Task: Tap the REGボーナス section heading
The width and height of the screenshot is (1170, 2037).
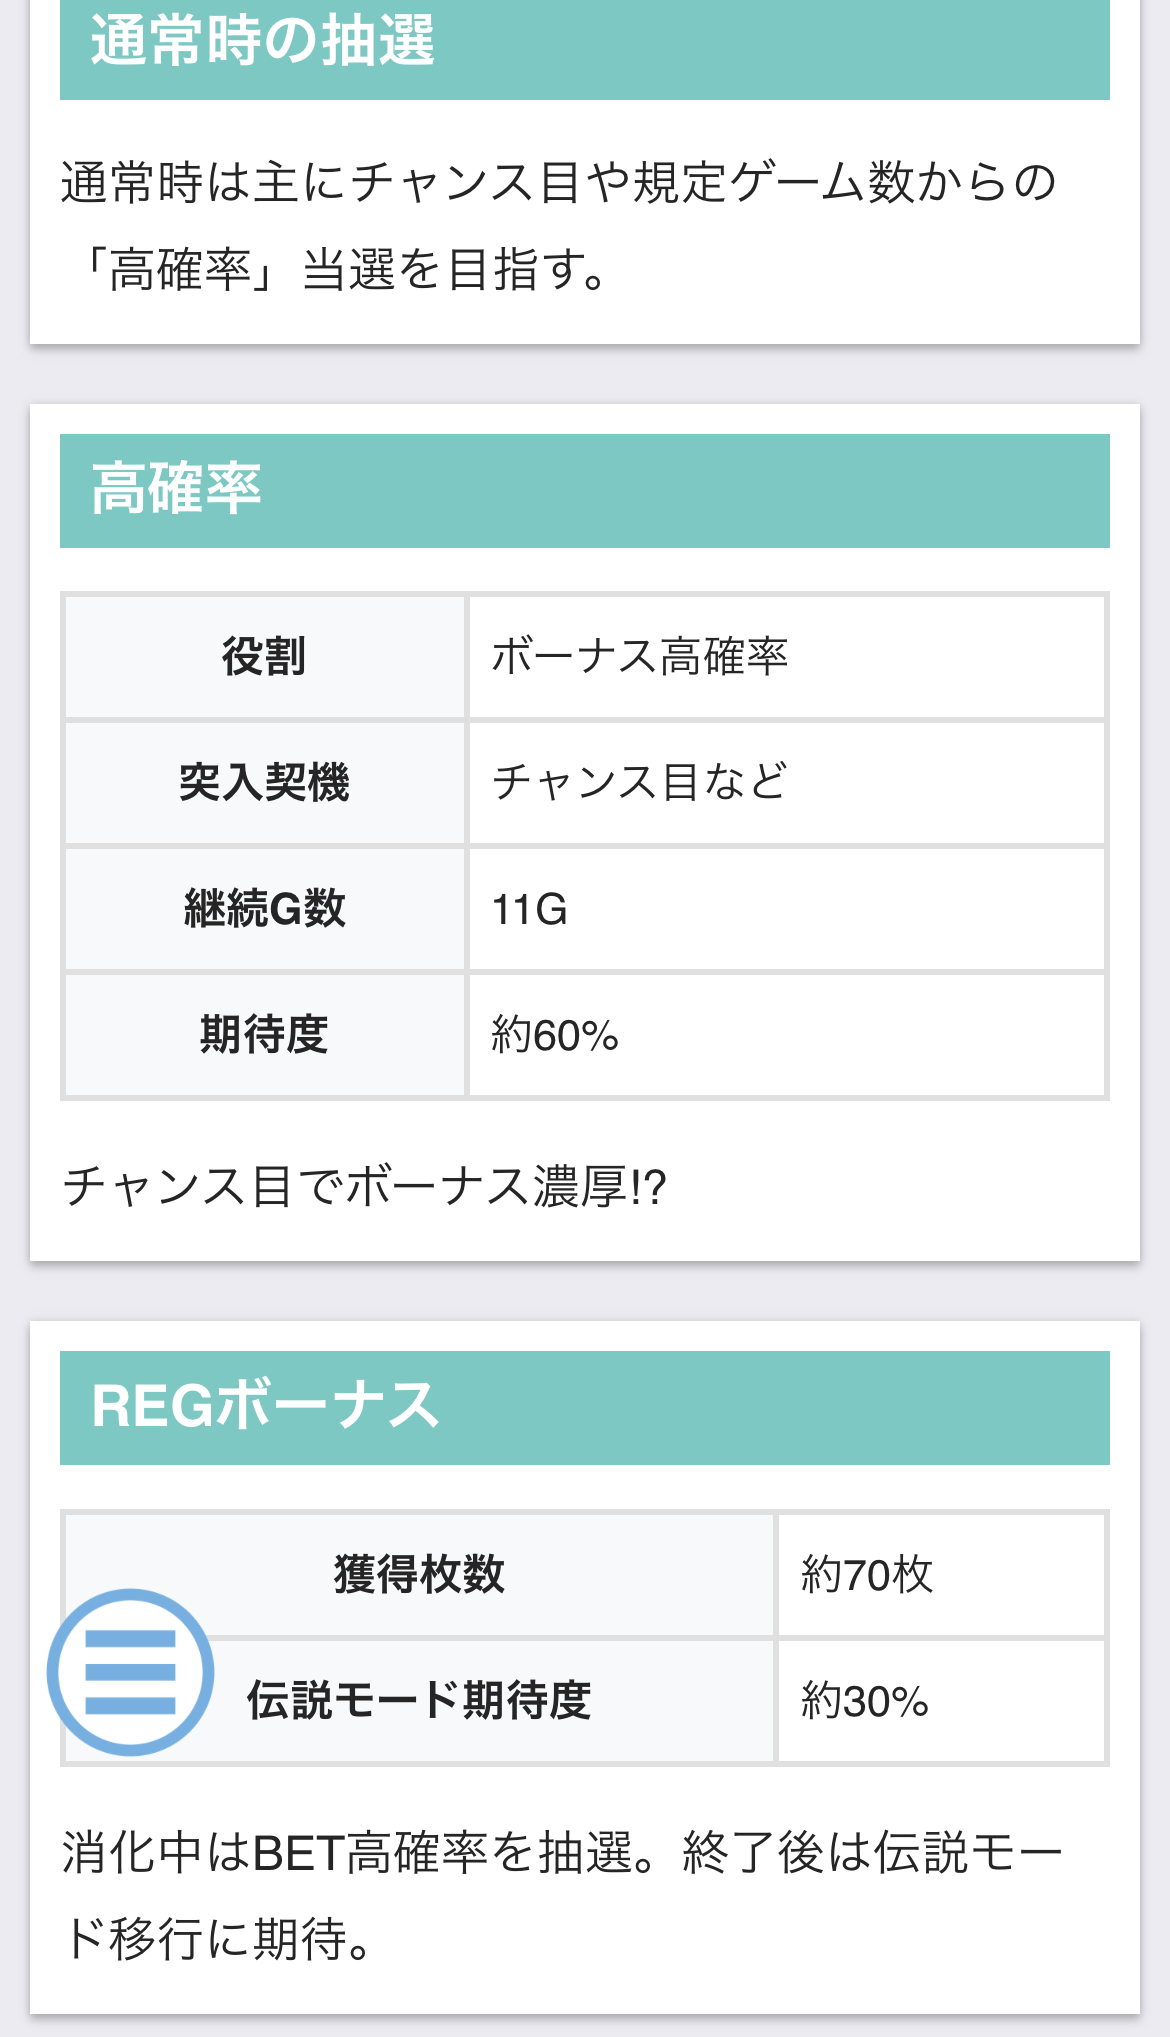Action: coord(265,1407)
